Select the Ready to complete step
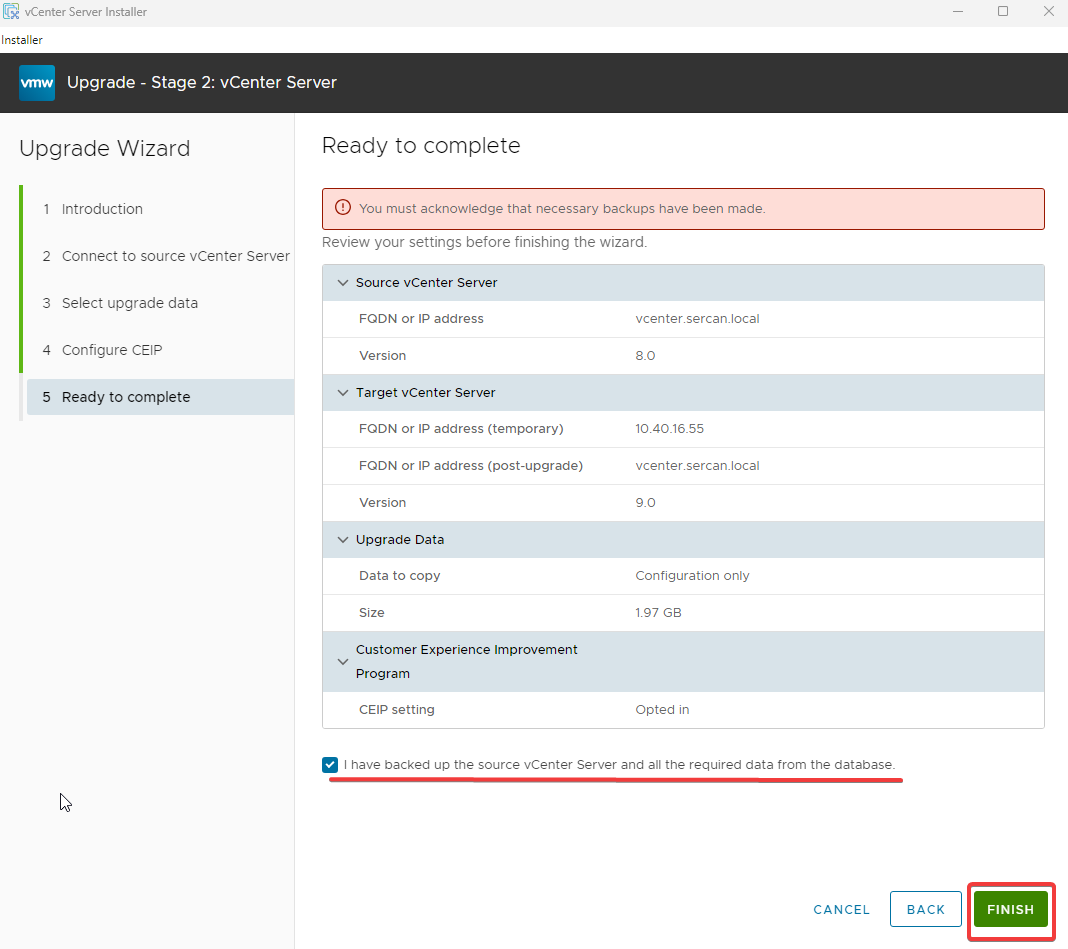 point(161,397)
